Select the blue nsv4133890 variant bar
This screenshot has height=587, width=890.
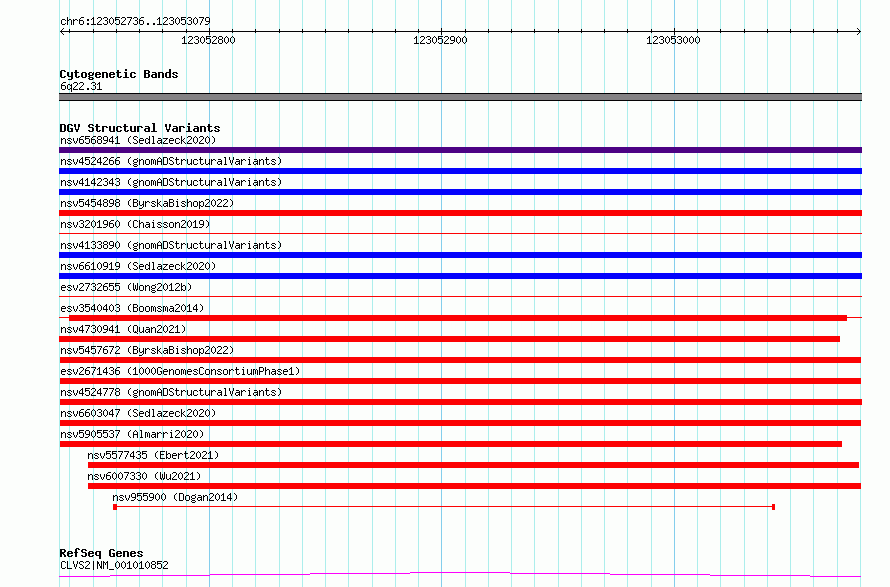(x=460, y=255)
